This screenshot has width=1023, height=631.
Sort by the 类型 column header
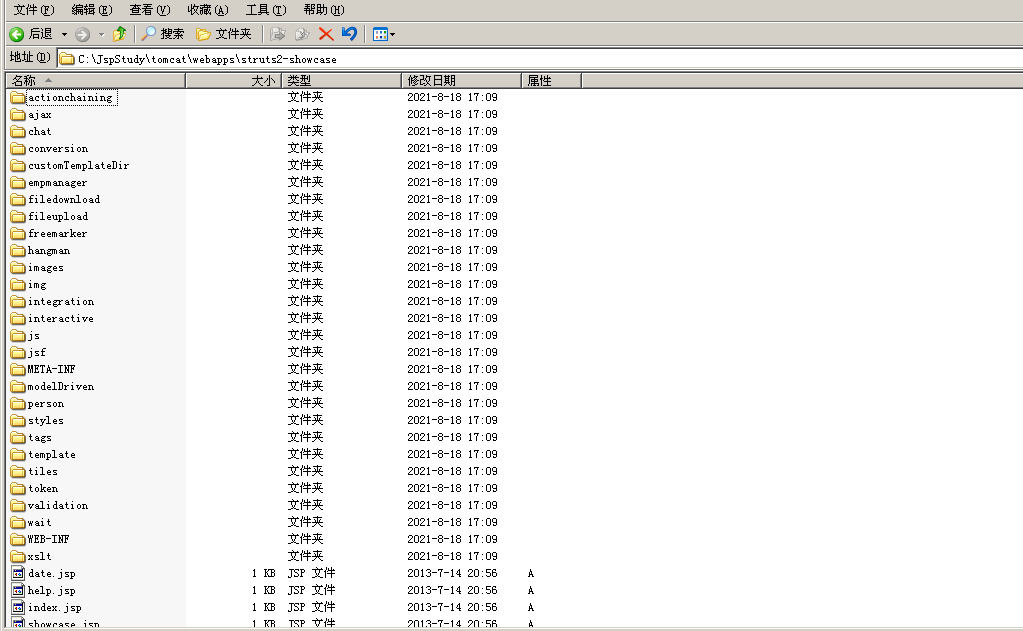point(341,80)
